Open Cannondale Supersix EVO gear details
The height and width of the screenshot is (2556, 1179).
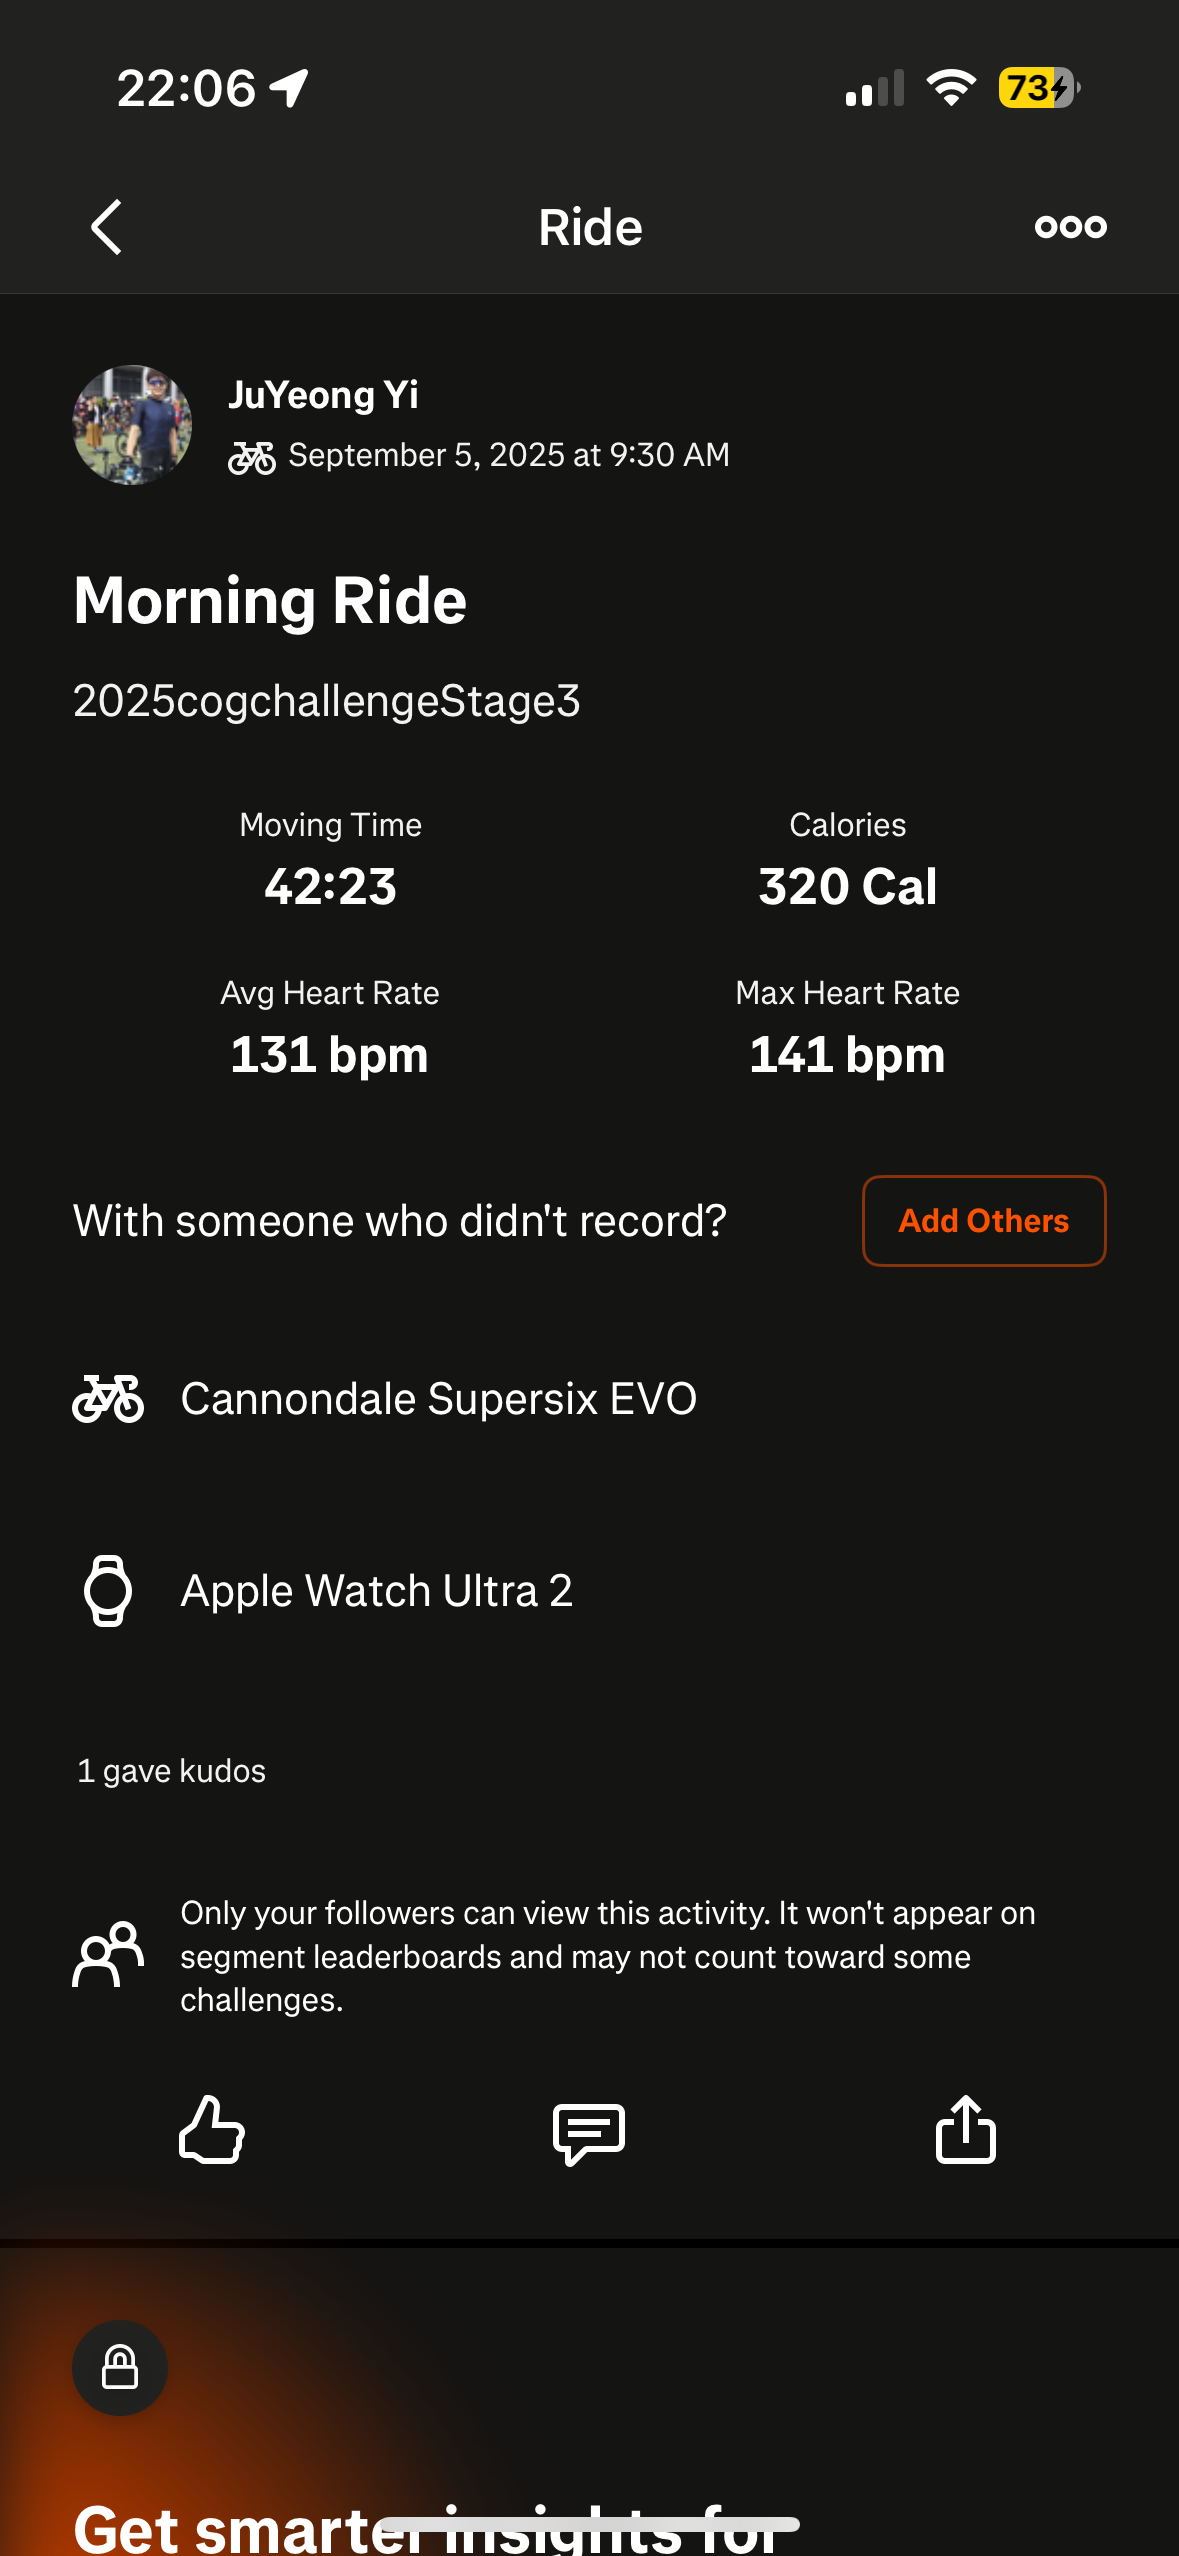tap(438, 1398)
